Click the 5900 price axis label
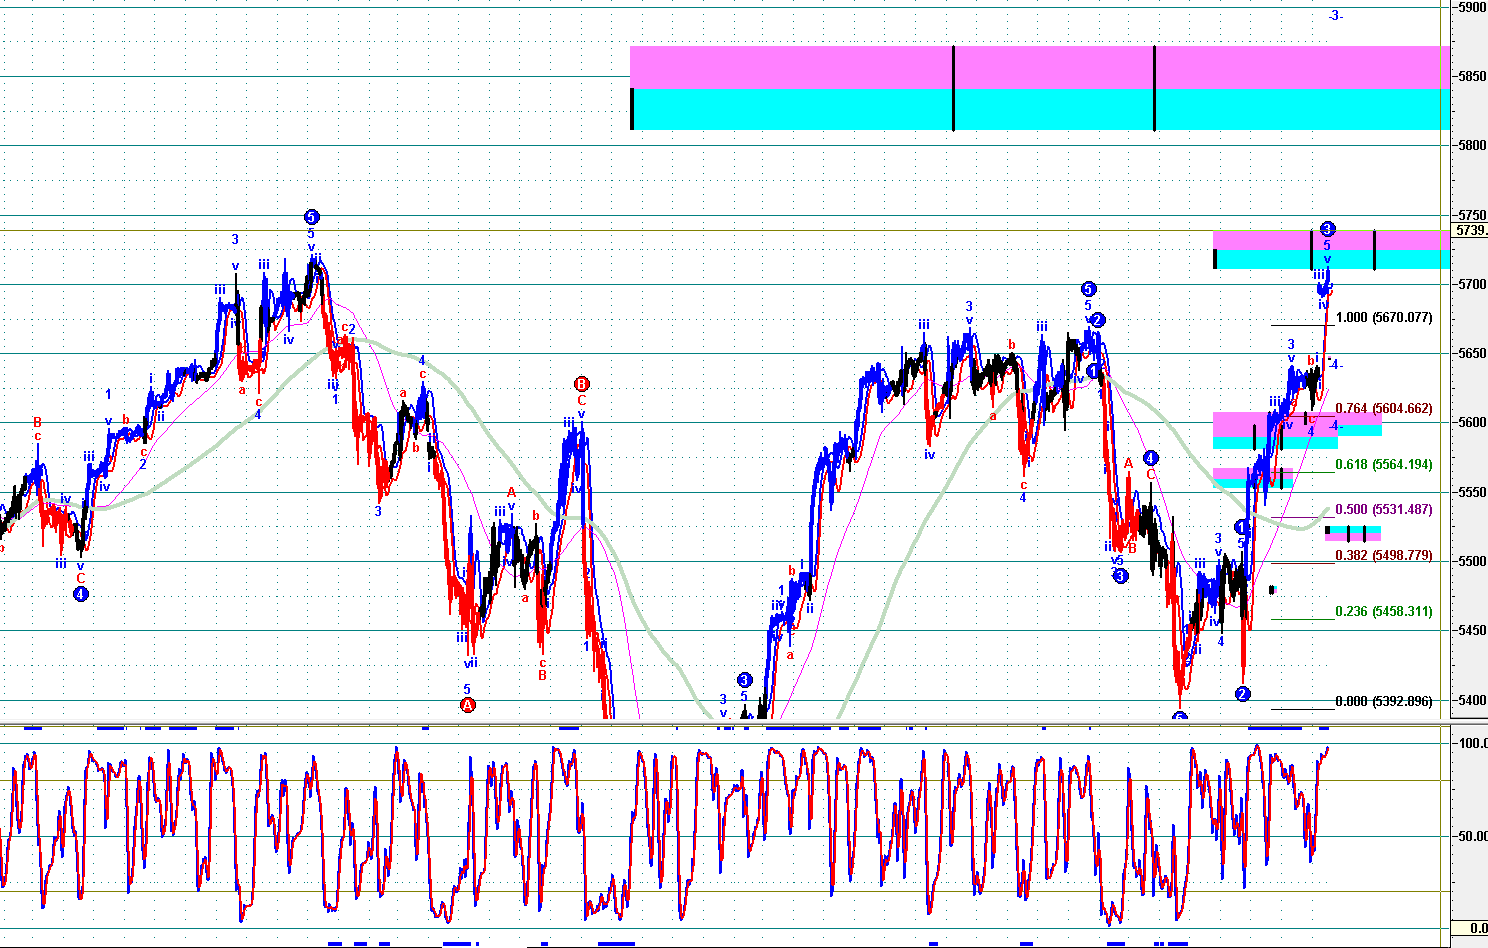 pyautogui.click(x=1472, y=7)
